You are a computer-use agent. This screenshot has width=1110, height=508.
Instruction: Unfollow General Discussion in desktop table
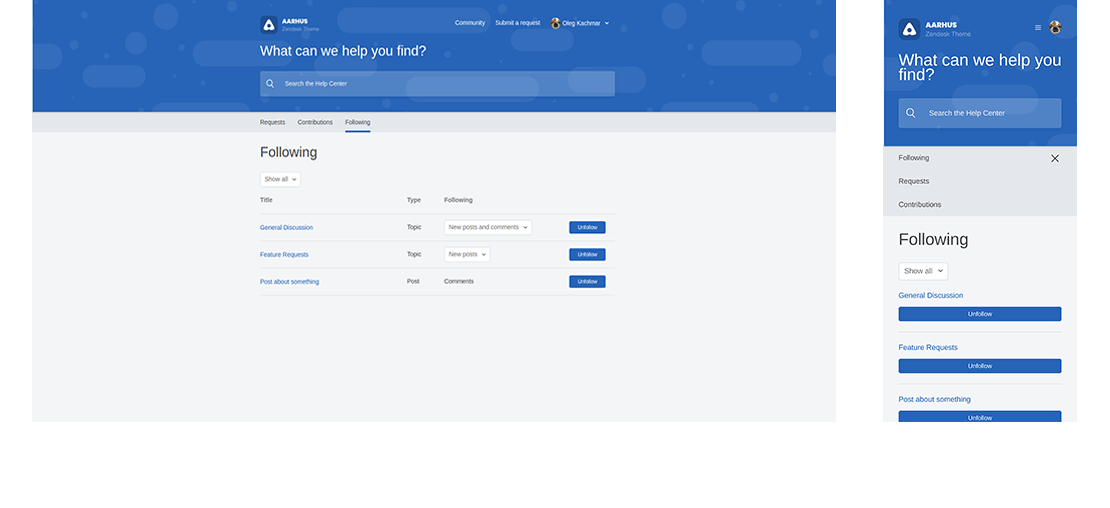click(587, 227)
